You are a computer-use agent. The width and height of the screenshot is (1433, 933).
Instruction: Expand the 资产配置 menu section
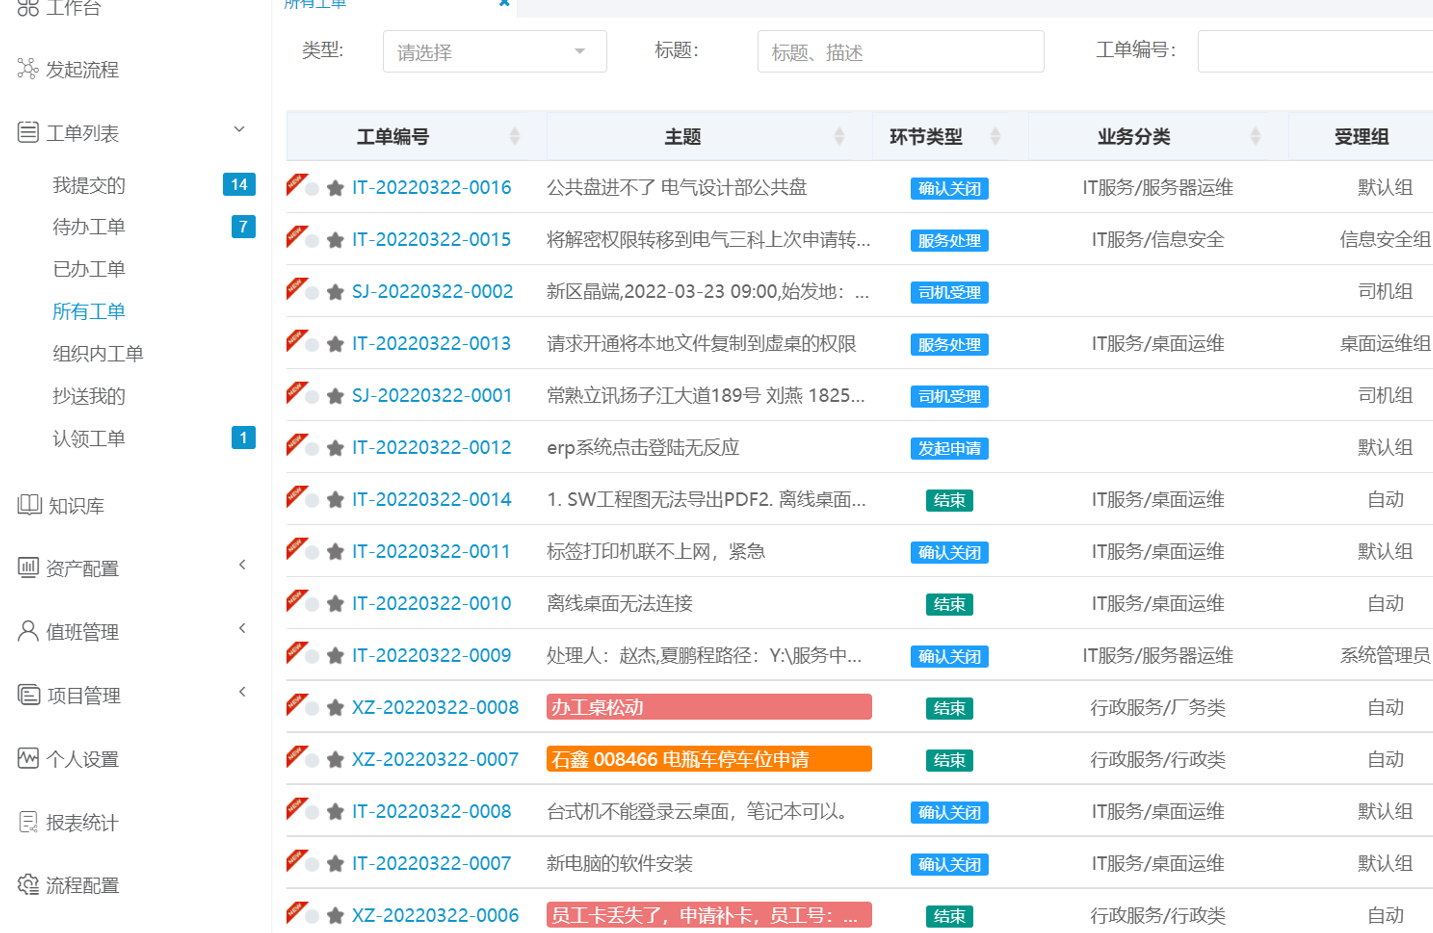(x=242, y=566)
